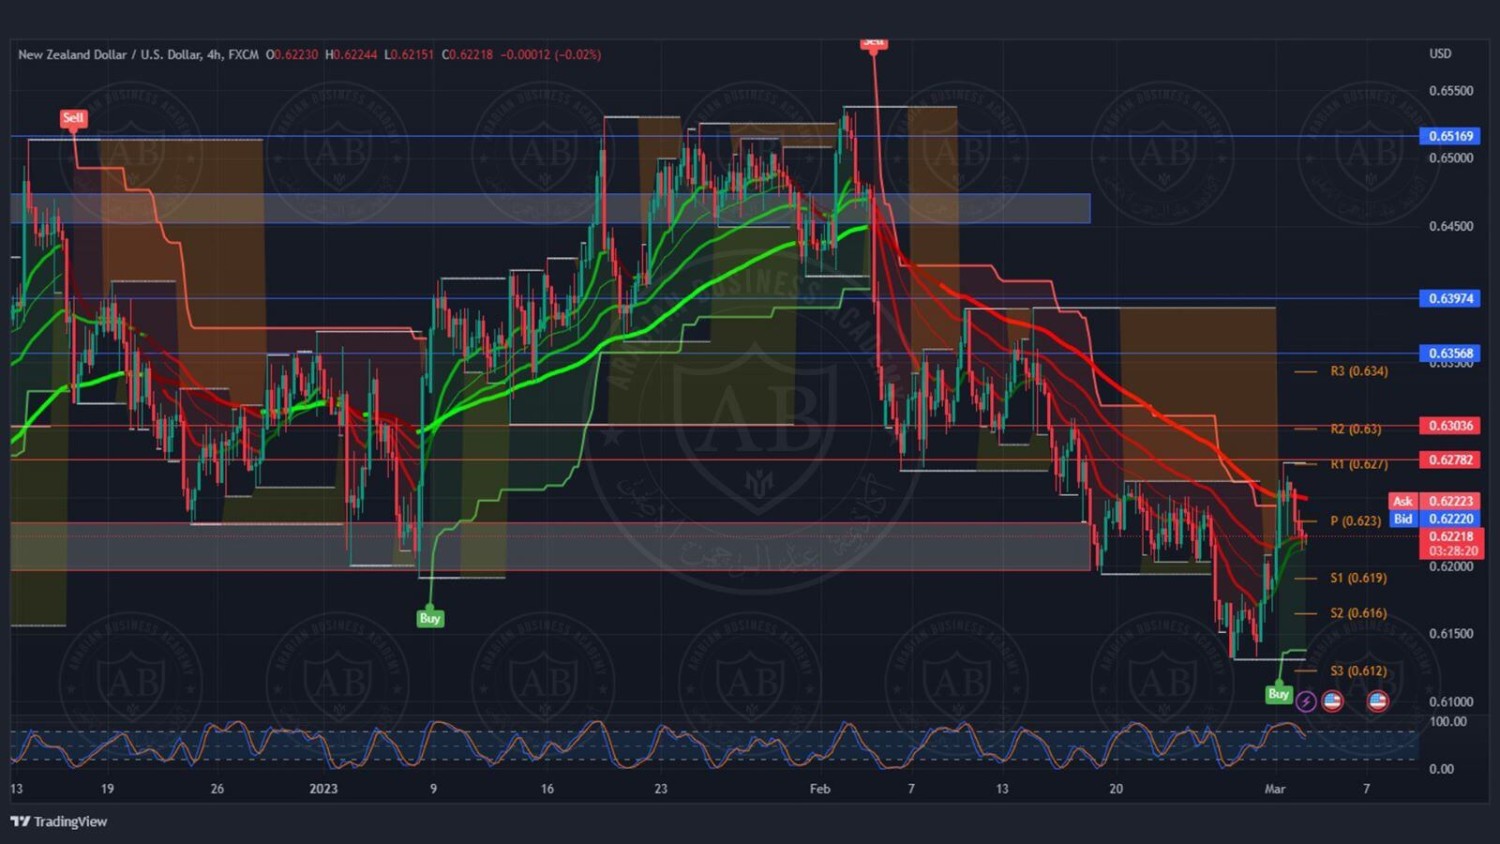
Task: Click the R2 (0.63) pivot label
Action: (x=1356, y=429)
